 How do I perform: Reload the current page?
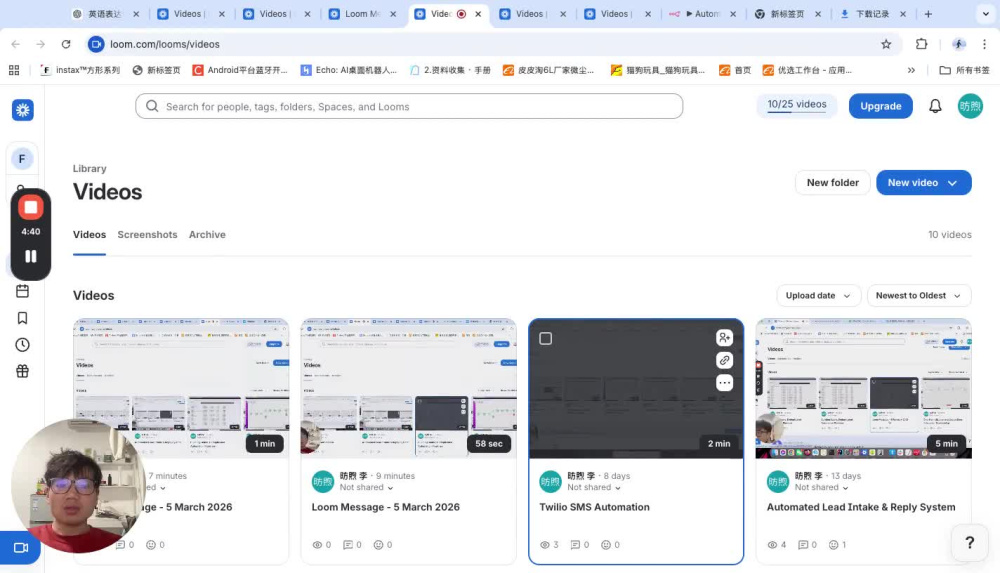[x=66, y=44]
